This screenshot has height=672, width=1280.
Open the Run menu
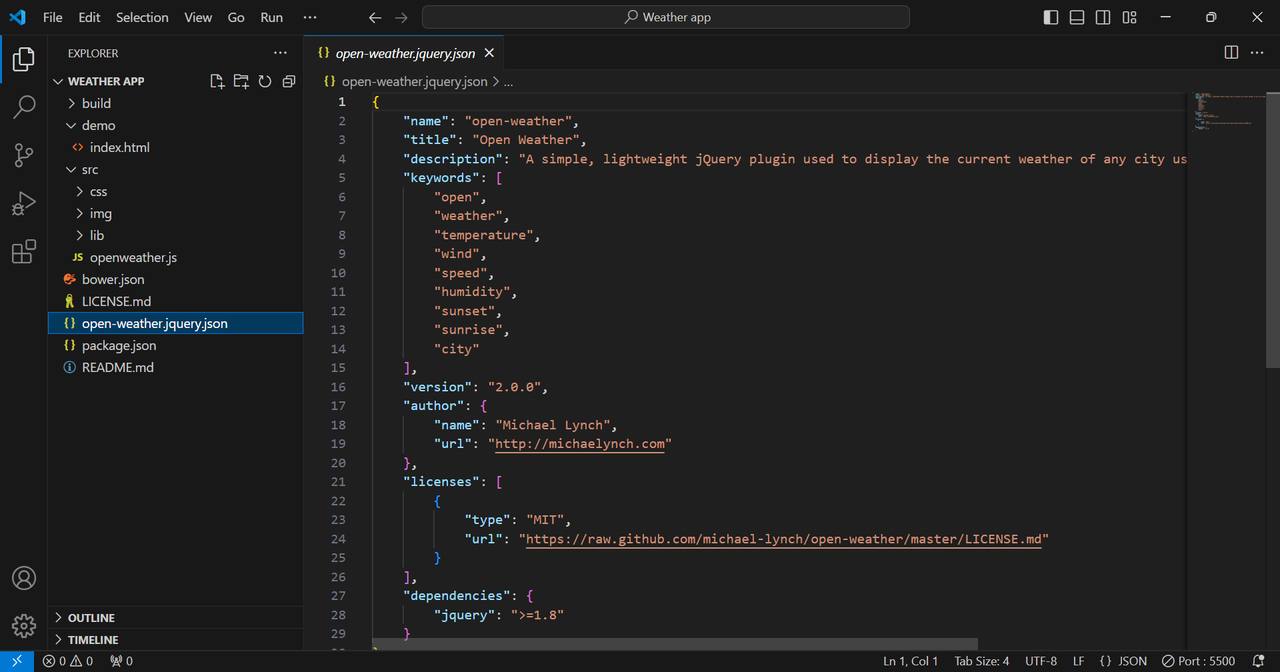point(271,17)
